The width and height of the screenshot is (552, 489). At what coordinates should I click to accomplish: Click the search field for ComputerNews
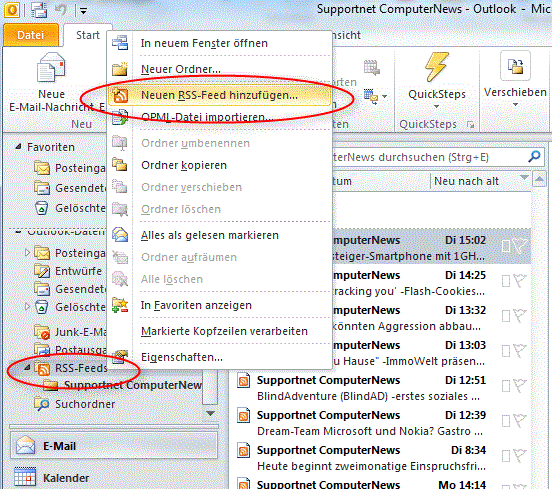428,157
